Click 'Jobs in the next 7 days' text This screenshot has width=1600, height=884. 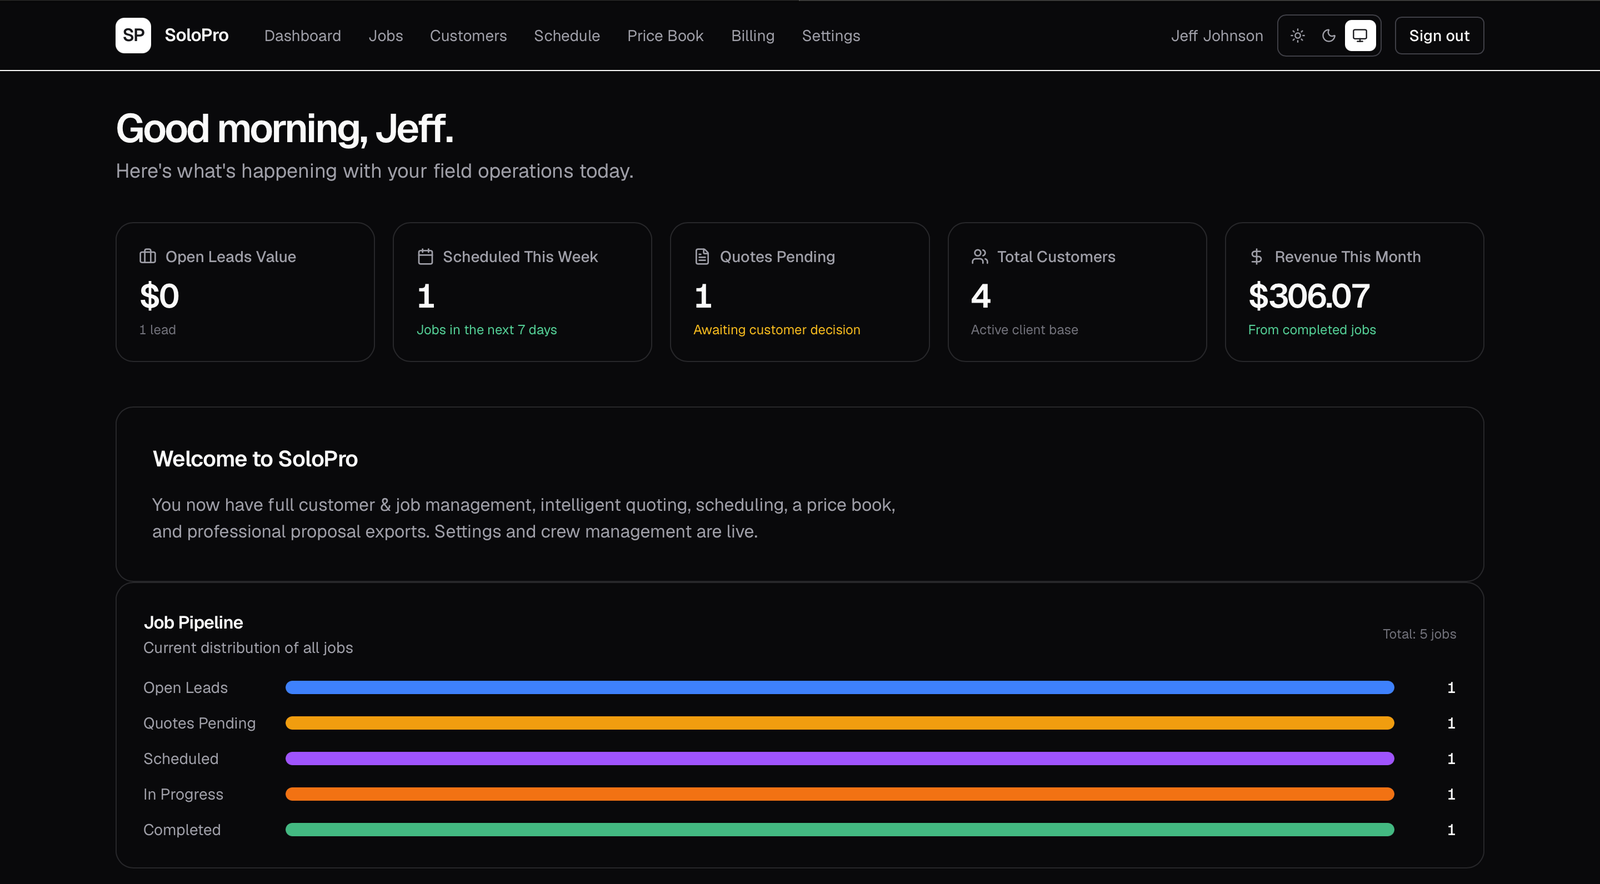(487, 330)
